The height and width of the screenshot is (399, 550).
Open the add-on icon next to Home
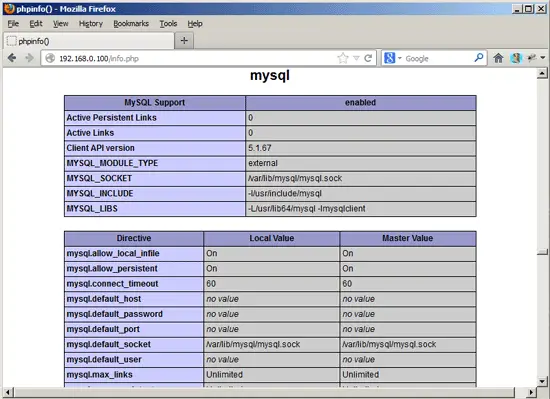516,58
